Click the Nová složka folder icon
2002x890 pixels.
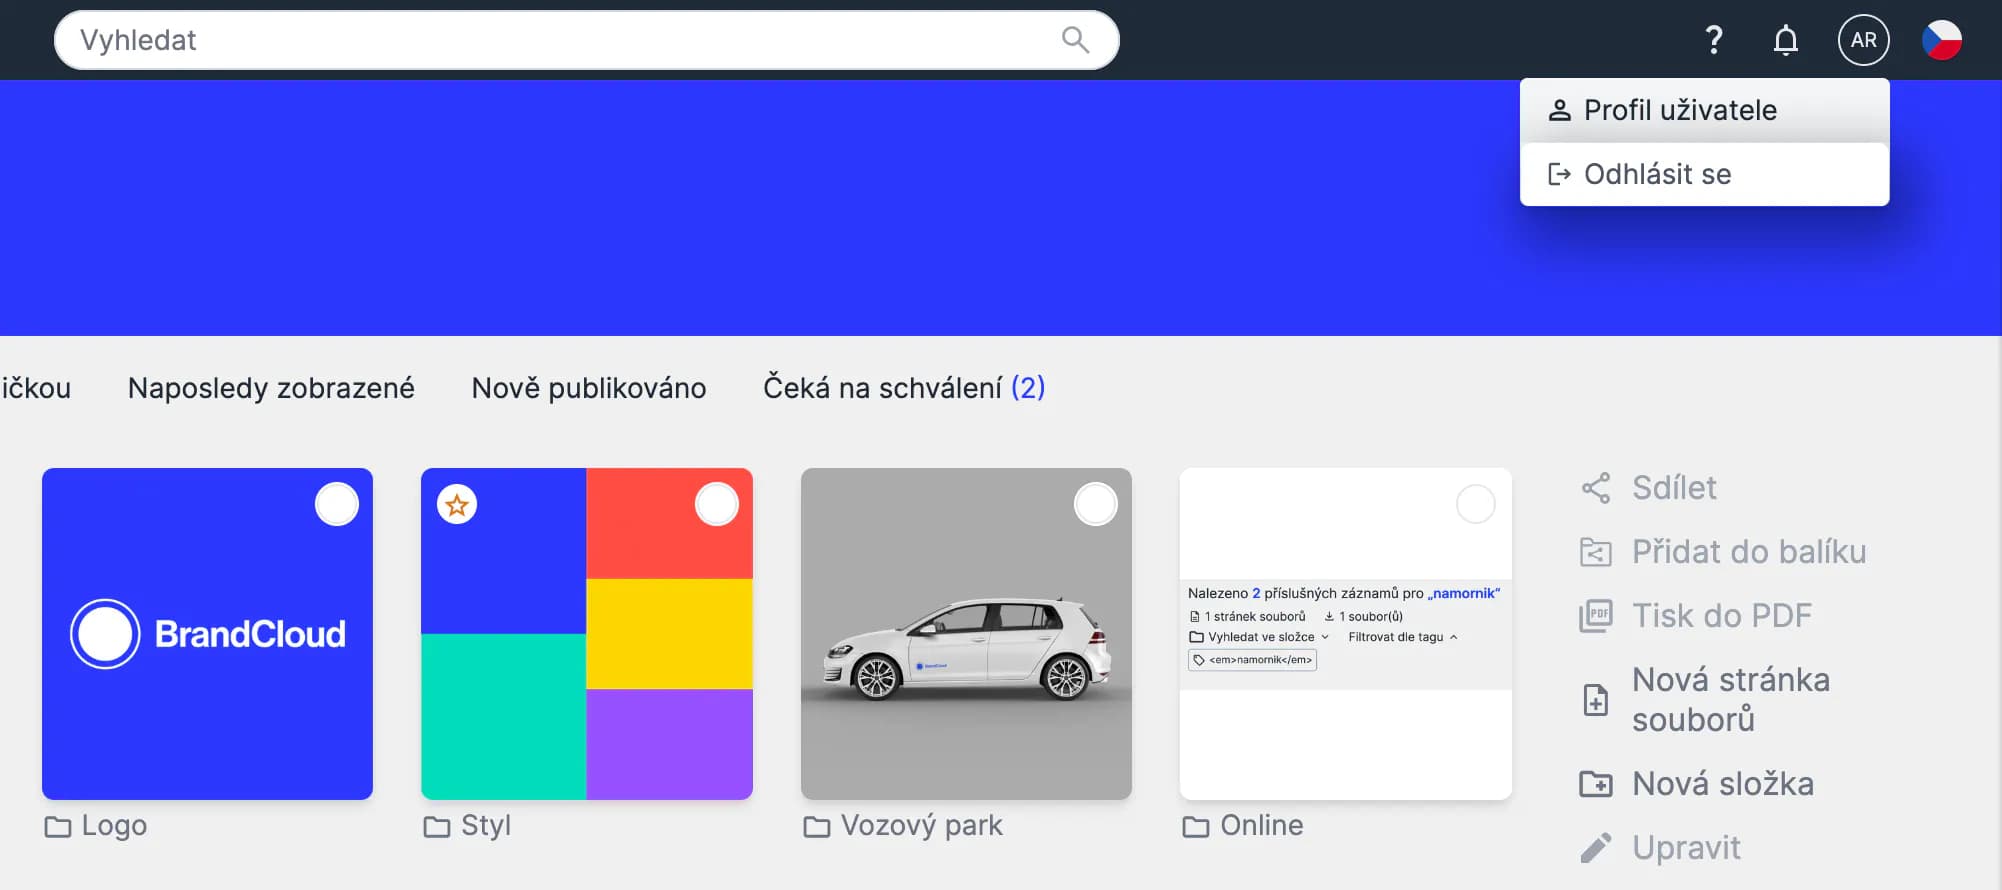(1596, 784)
